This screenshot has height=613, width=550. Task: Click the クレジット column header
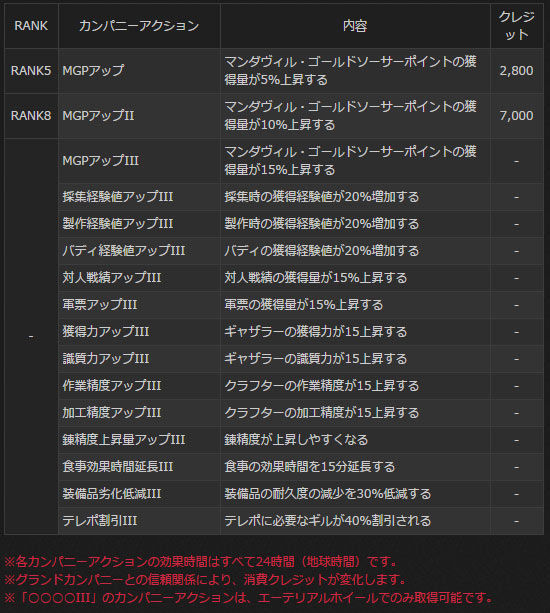516,26
